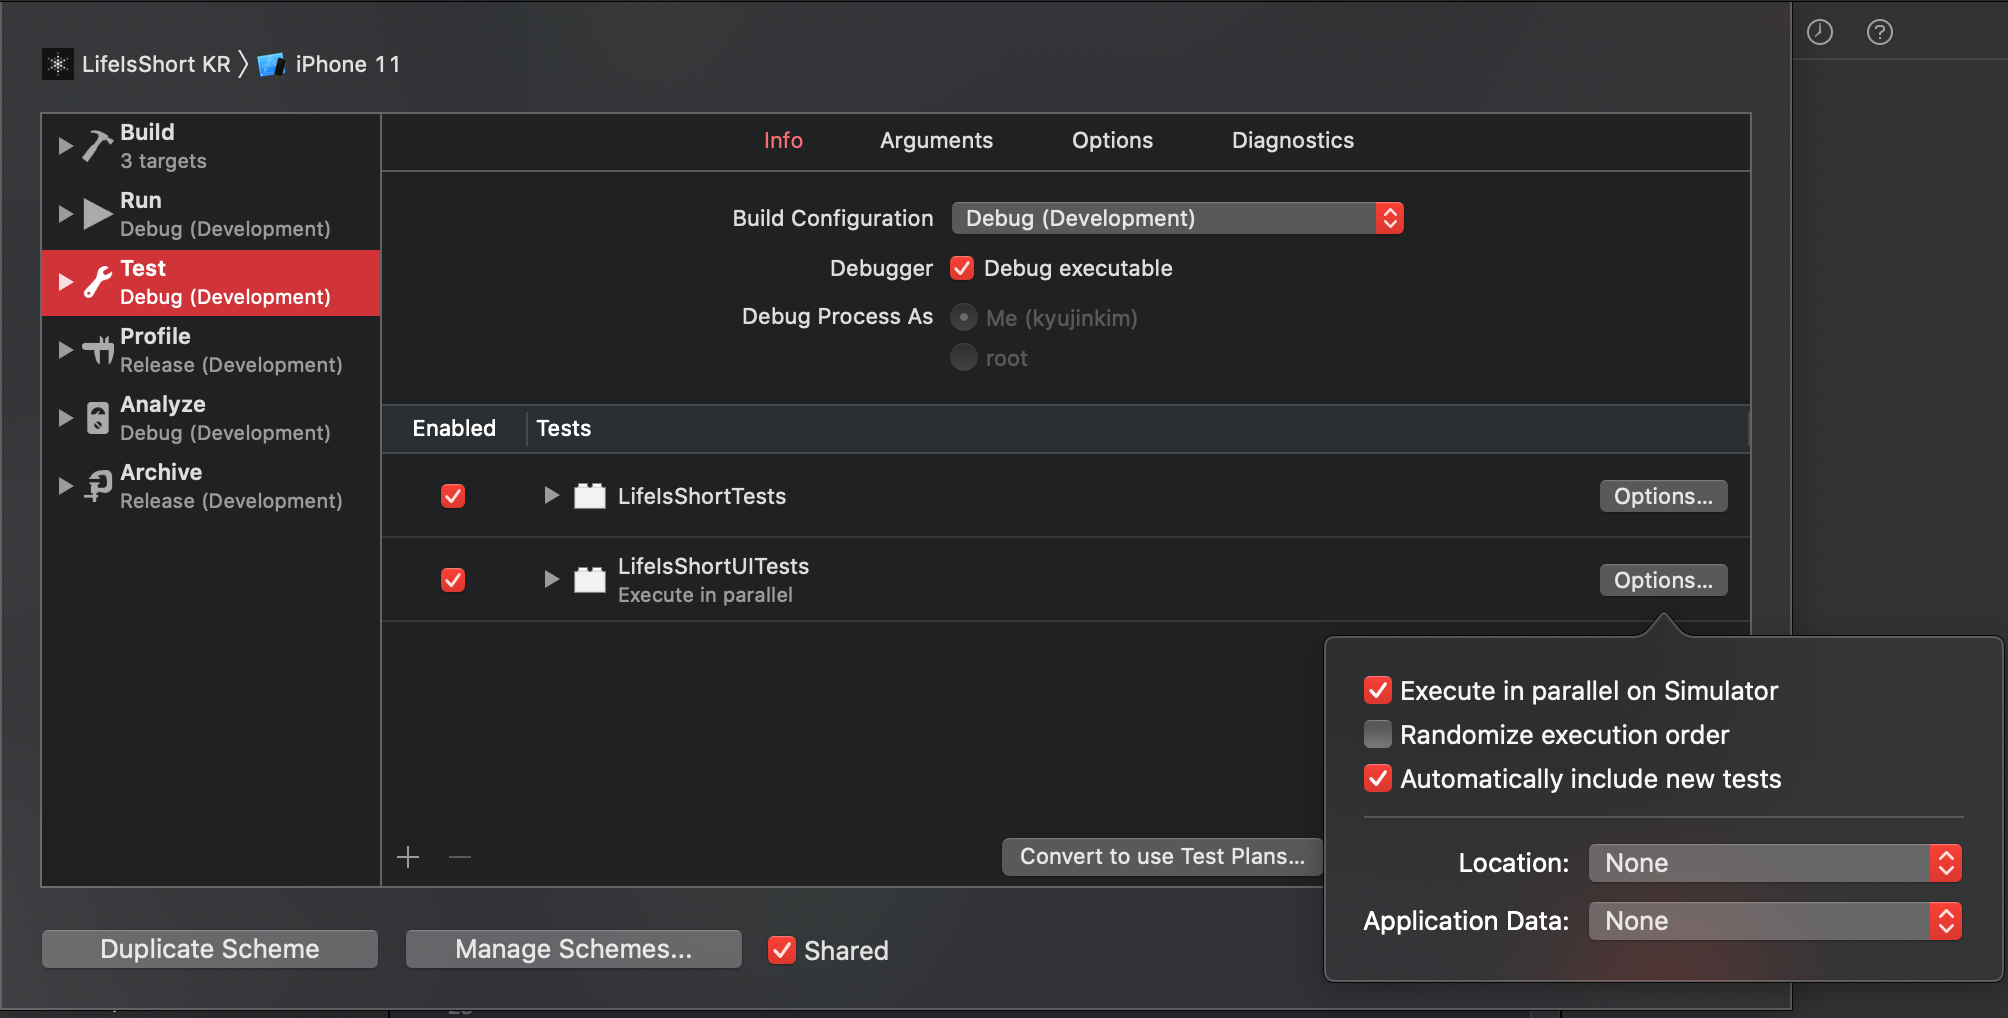Toggle the Shared scheme checkbox
Image resolution: width=2008 pixels, height=1018 pixels.
point(781,950)
